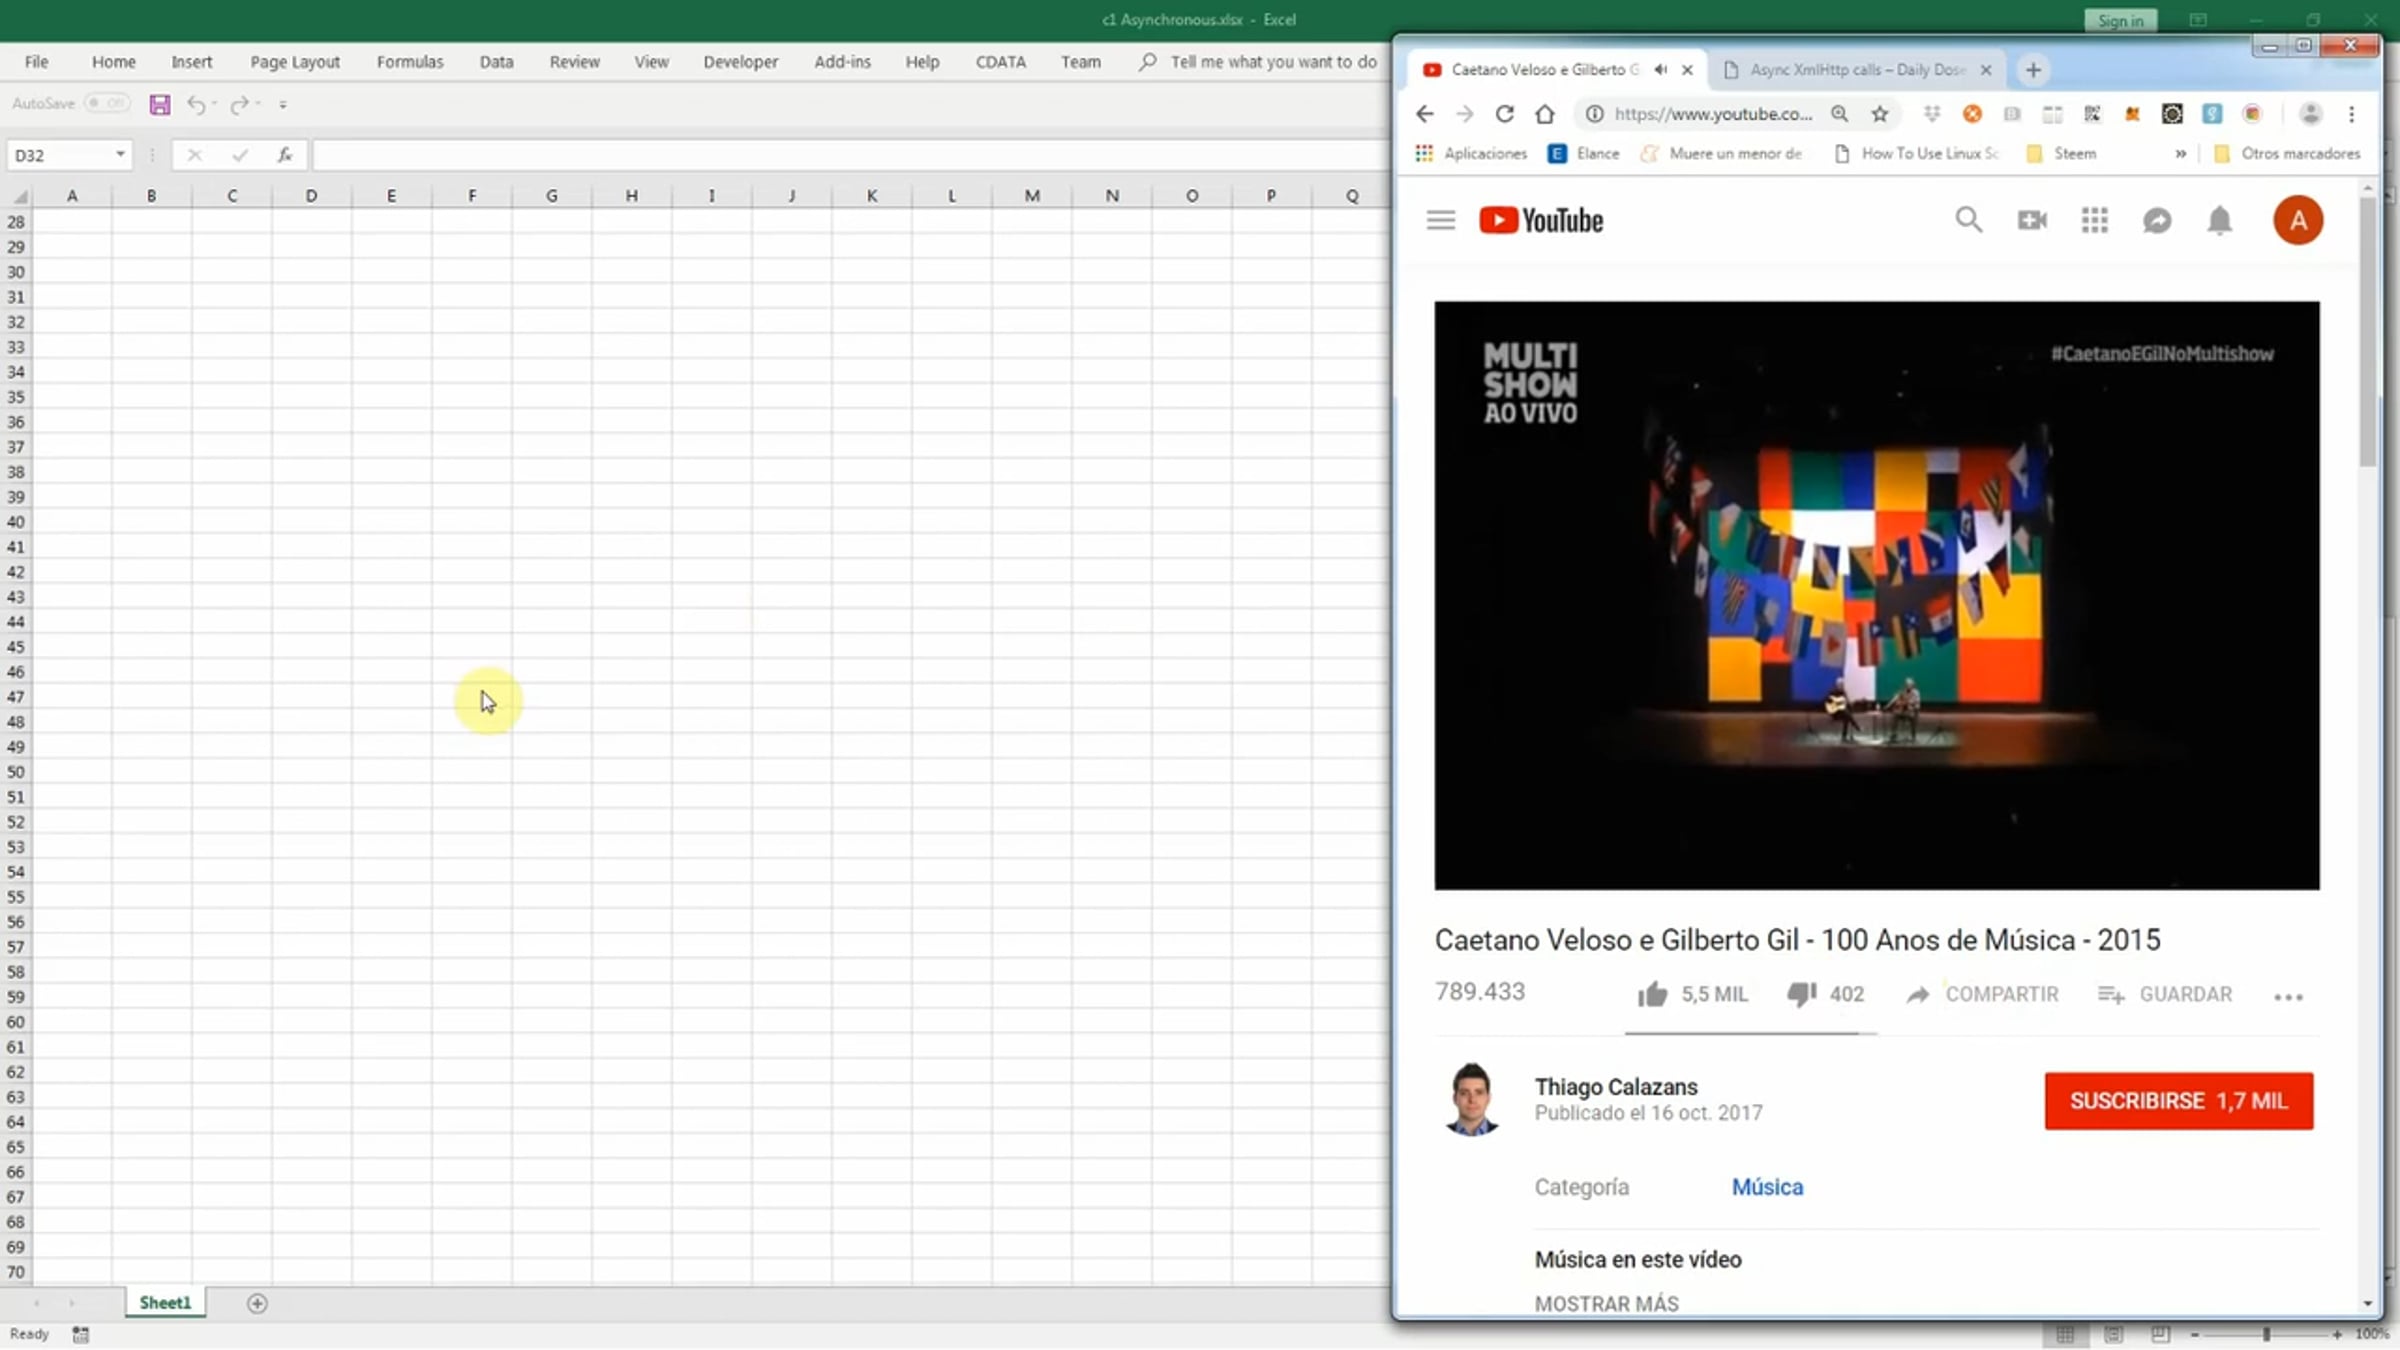This screenshot has height=1350, width=2400.
Task: Click the video player thumbnail
Action: coord(1877,595)
